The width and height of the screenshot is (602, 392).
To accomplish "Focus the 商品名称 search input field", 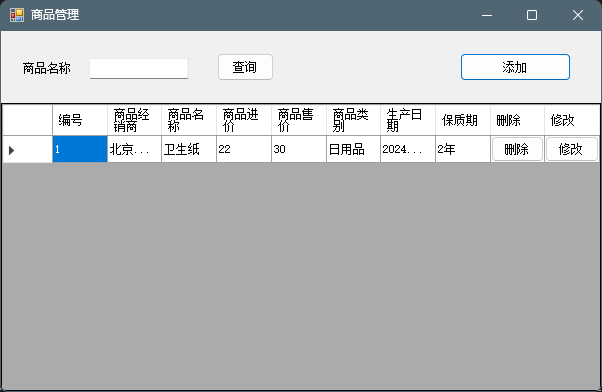I will click(x=139, y=68).
